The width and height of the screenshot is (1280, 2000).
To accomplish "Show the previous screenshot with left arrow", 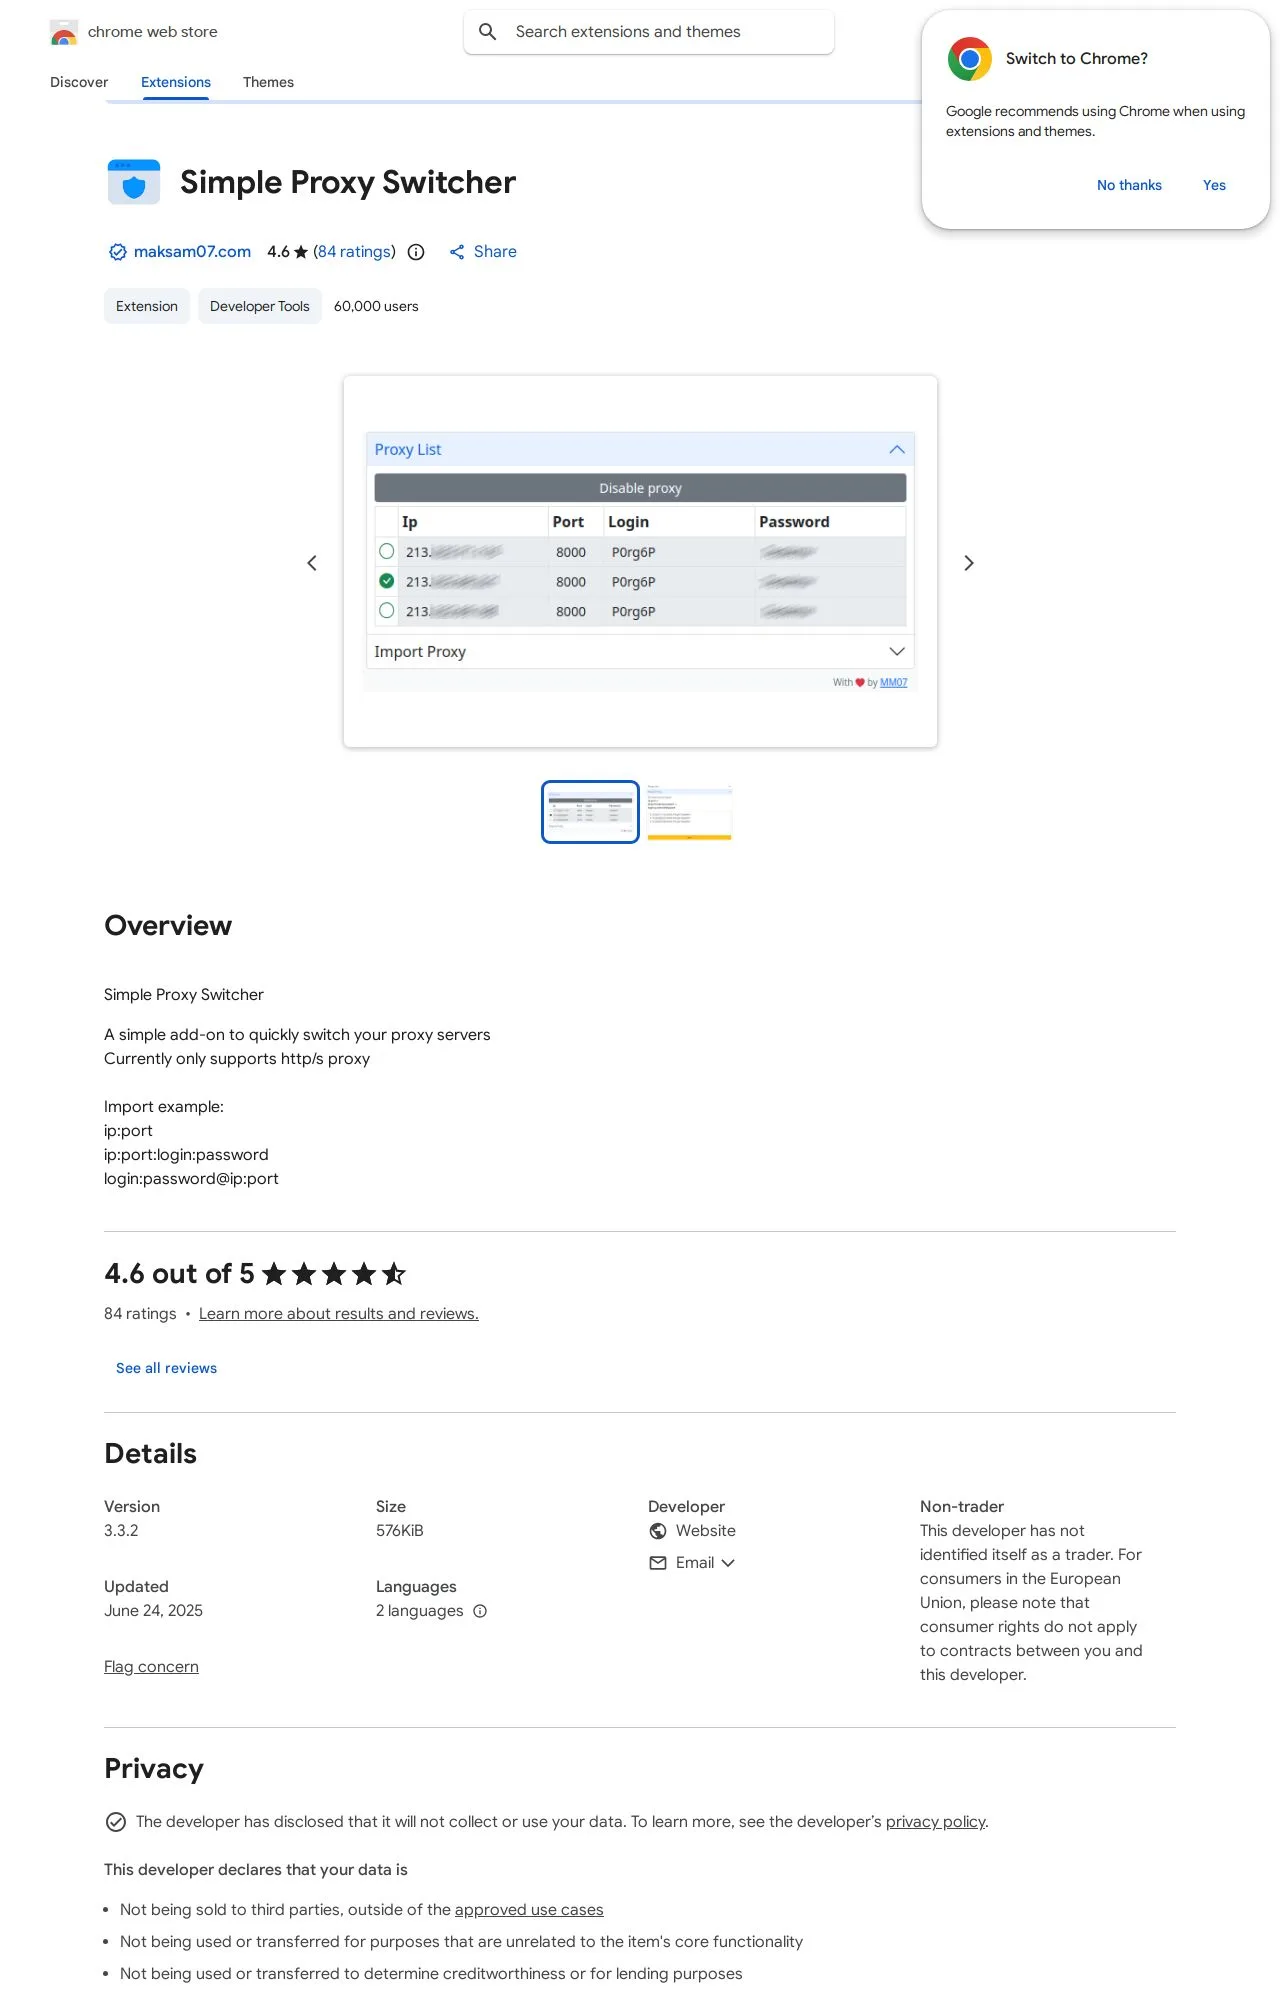I will tap(312, 563).
